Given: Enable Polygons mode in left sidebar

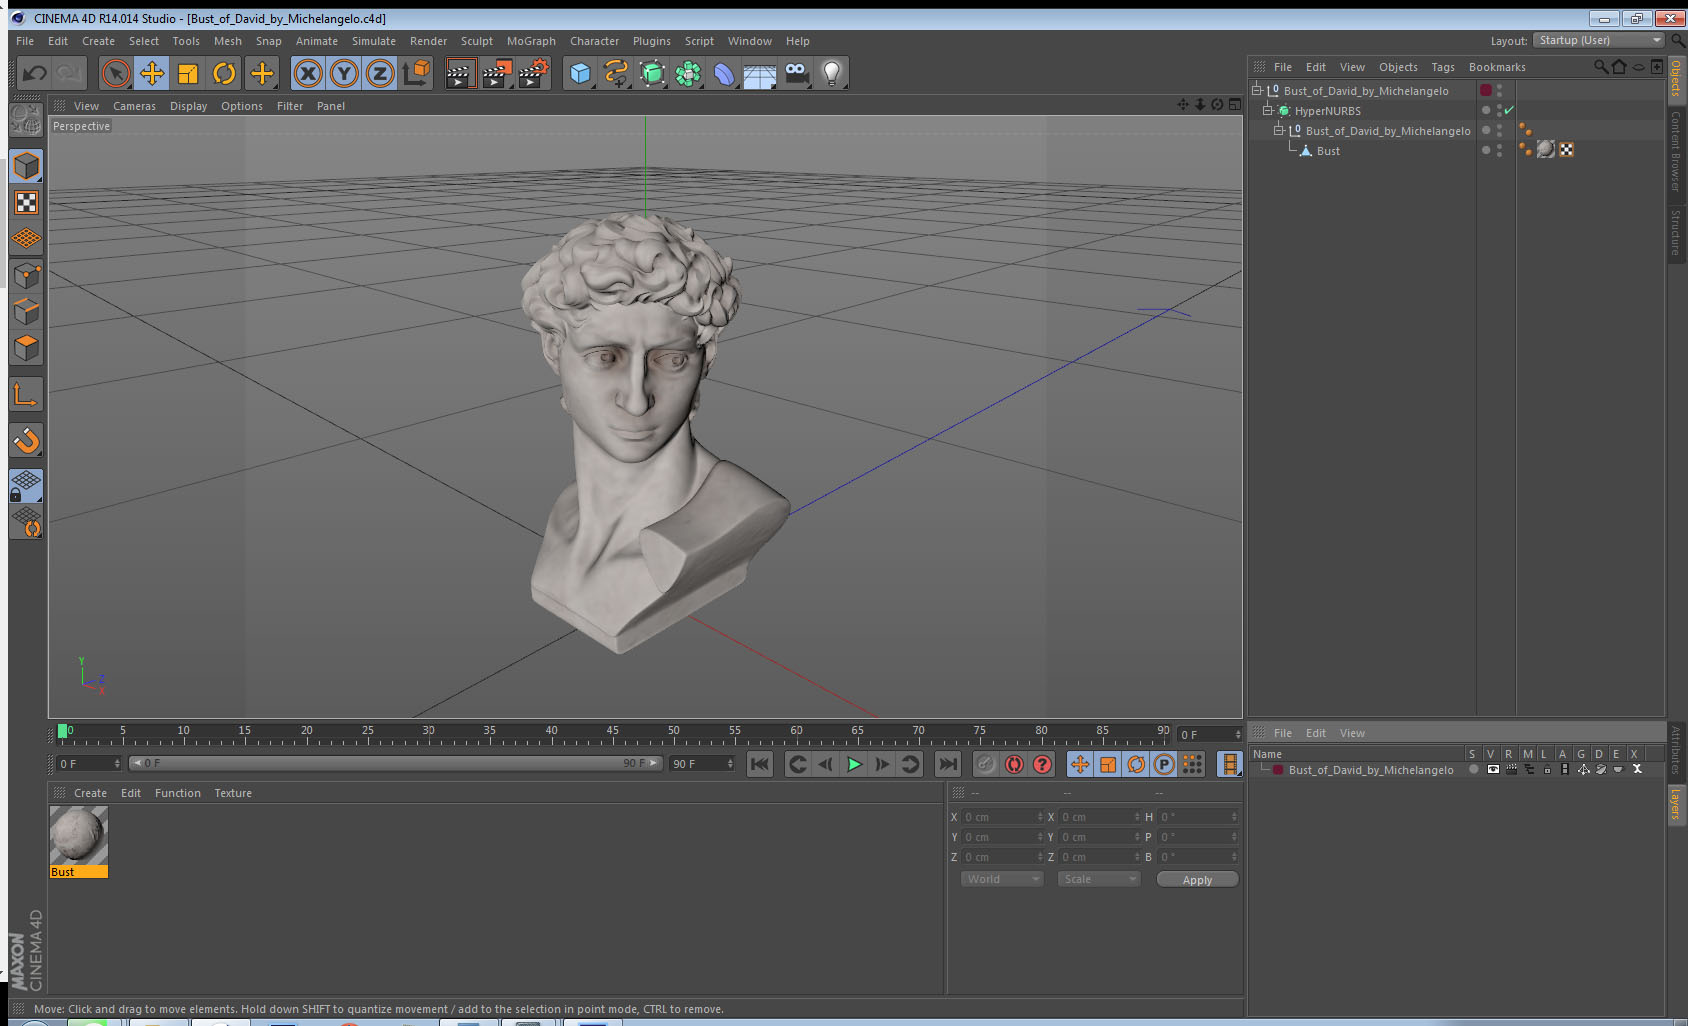Looking at the screenshot, I should (x=26, y=347).
